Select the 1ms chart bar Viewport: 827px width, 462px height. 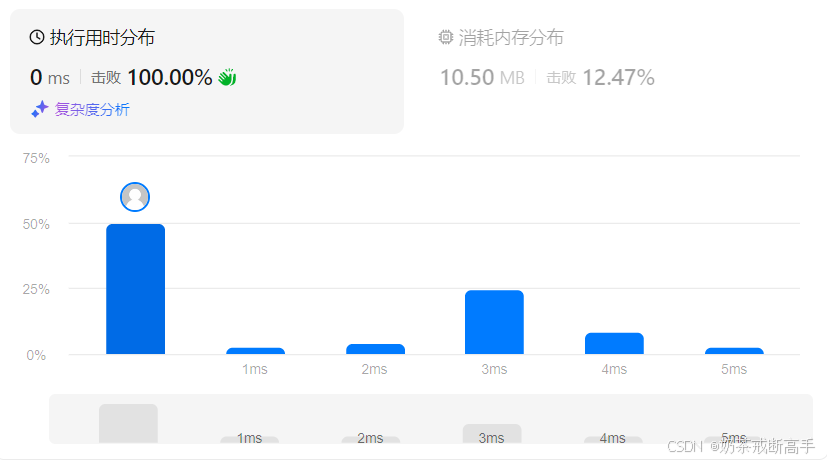click(255, 351)
